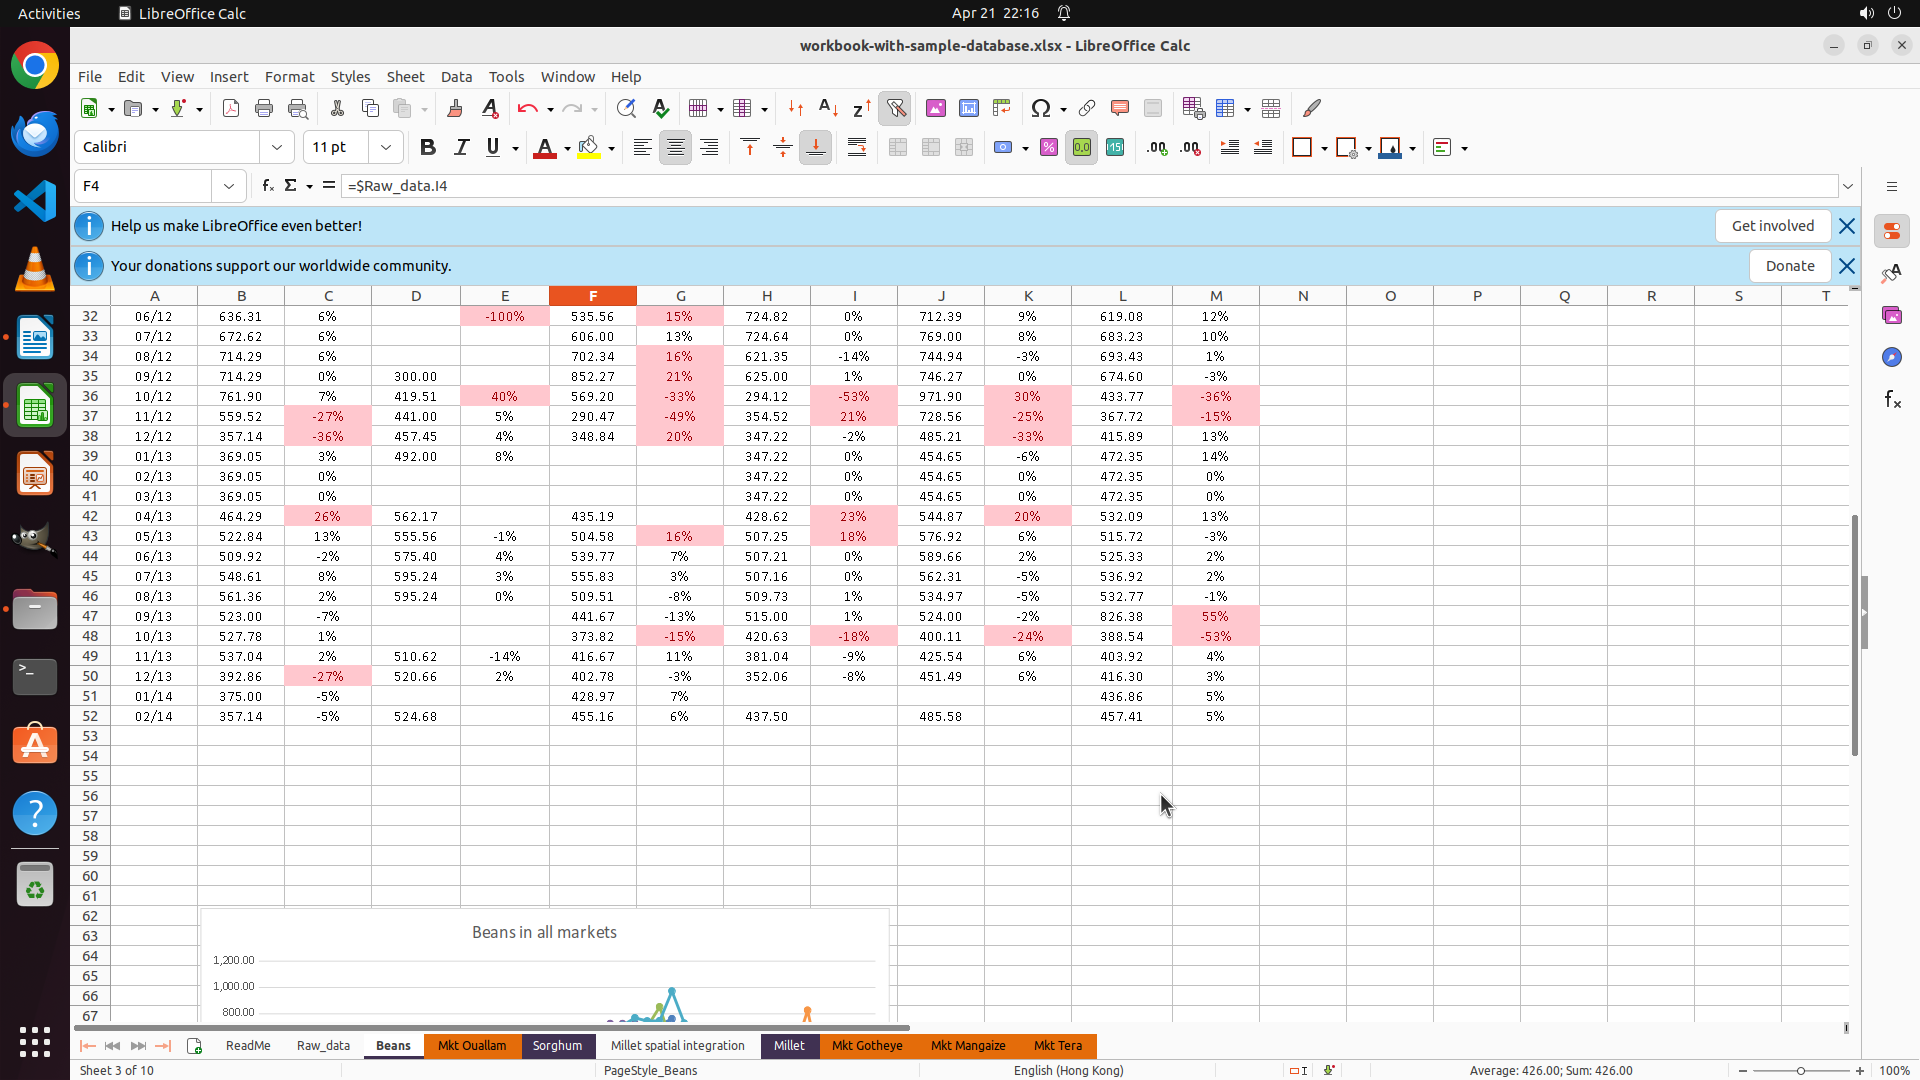Click Clone Formatting paintbrush icon
Image resolution: width=1920 pixels, height=1080 pixels.
pyautogui.click(x=455, y=109)
